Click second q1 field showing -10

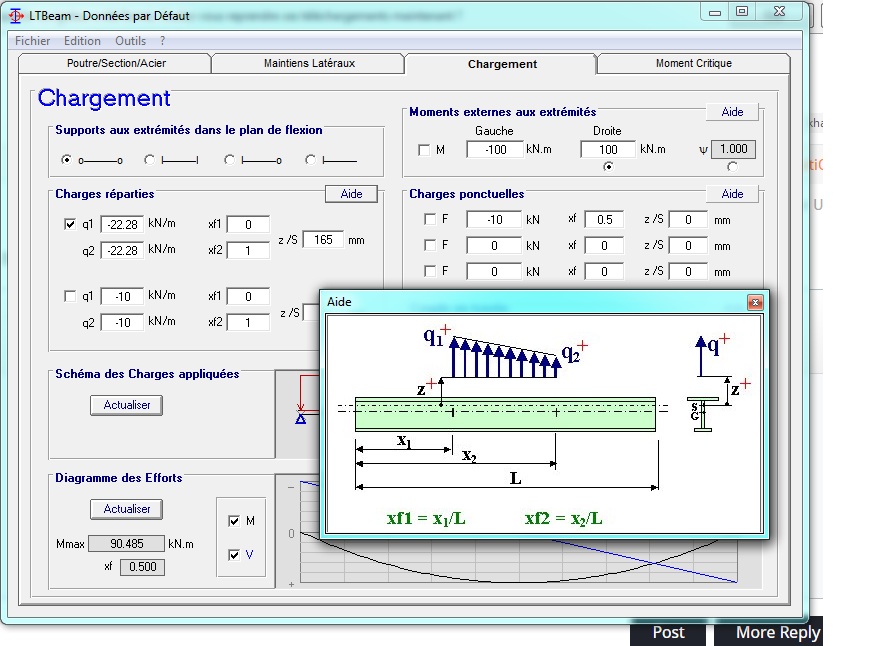pyautogui.click(x=122, y=296)
